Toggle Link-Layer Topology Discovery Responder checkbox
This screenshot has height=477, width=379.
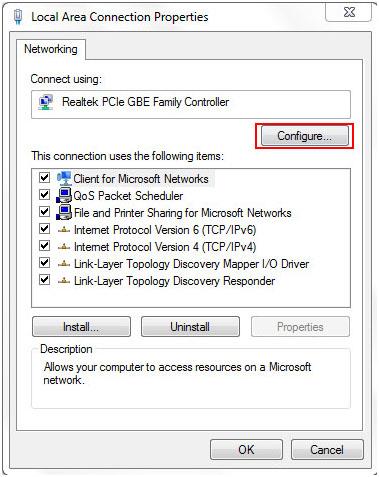(x=44, y=280)
